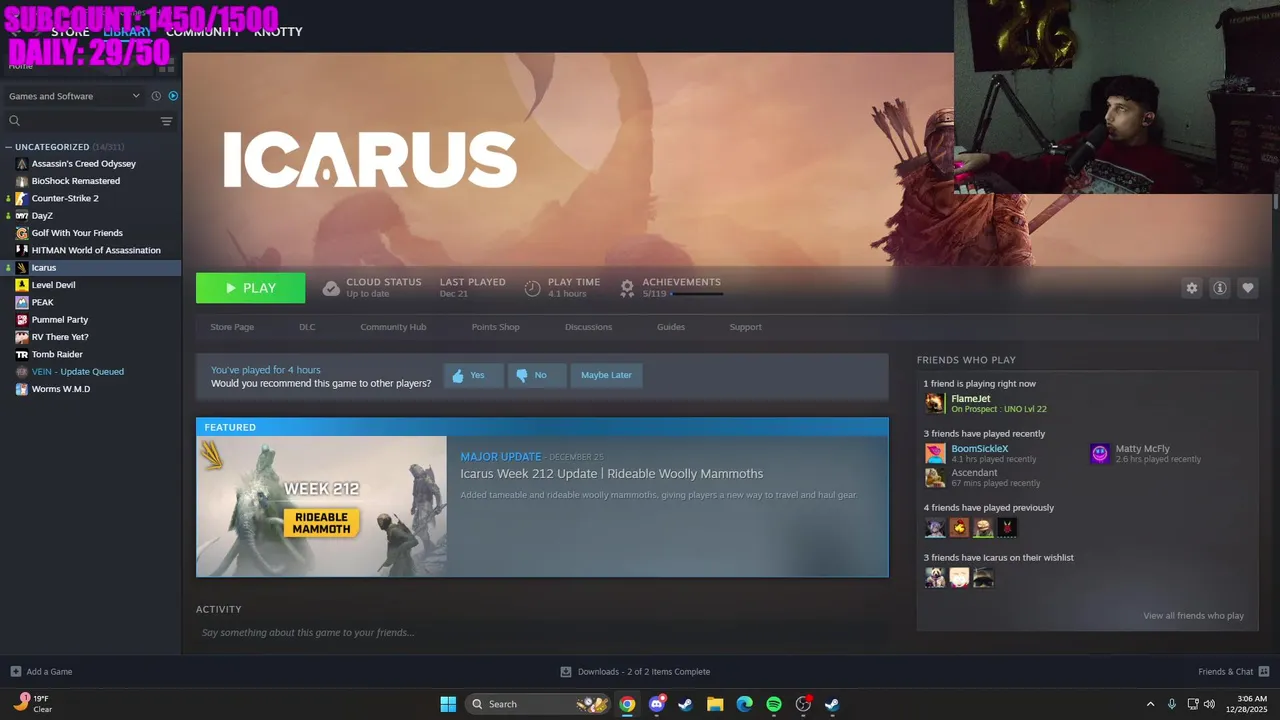Open the Icarus Store Page tab
This screenshot has height=720, width=1280.
pyautogui.click(x=232, y=327)
